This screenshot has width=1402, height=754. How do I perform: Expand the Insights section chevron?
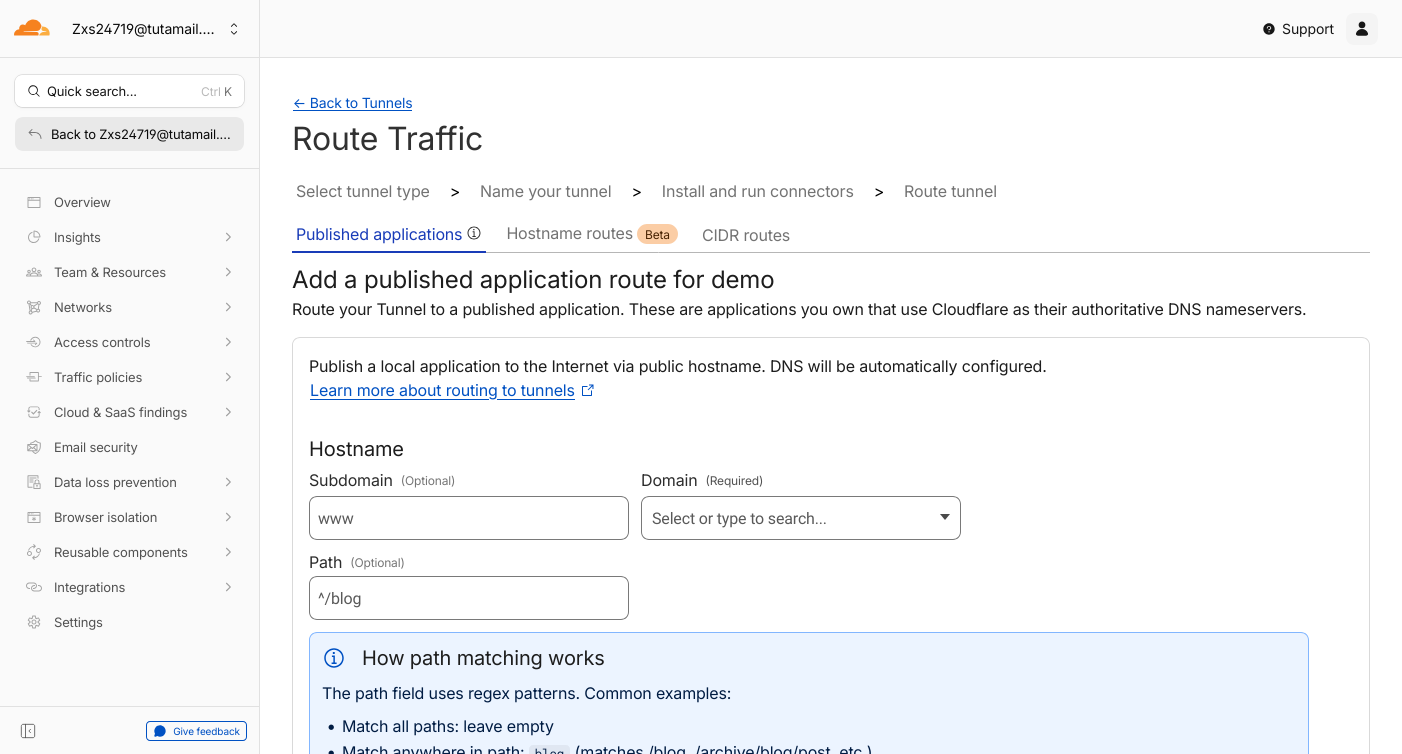[x=228, y=237]
